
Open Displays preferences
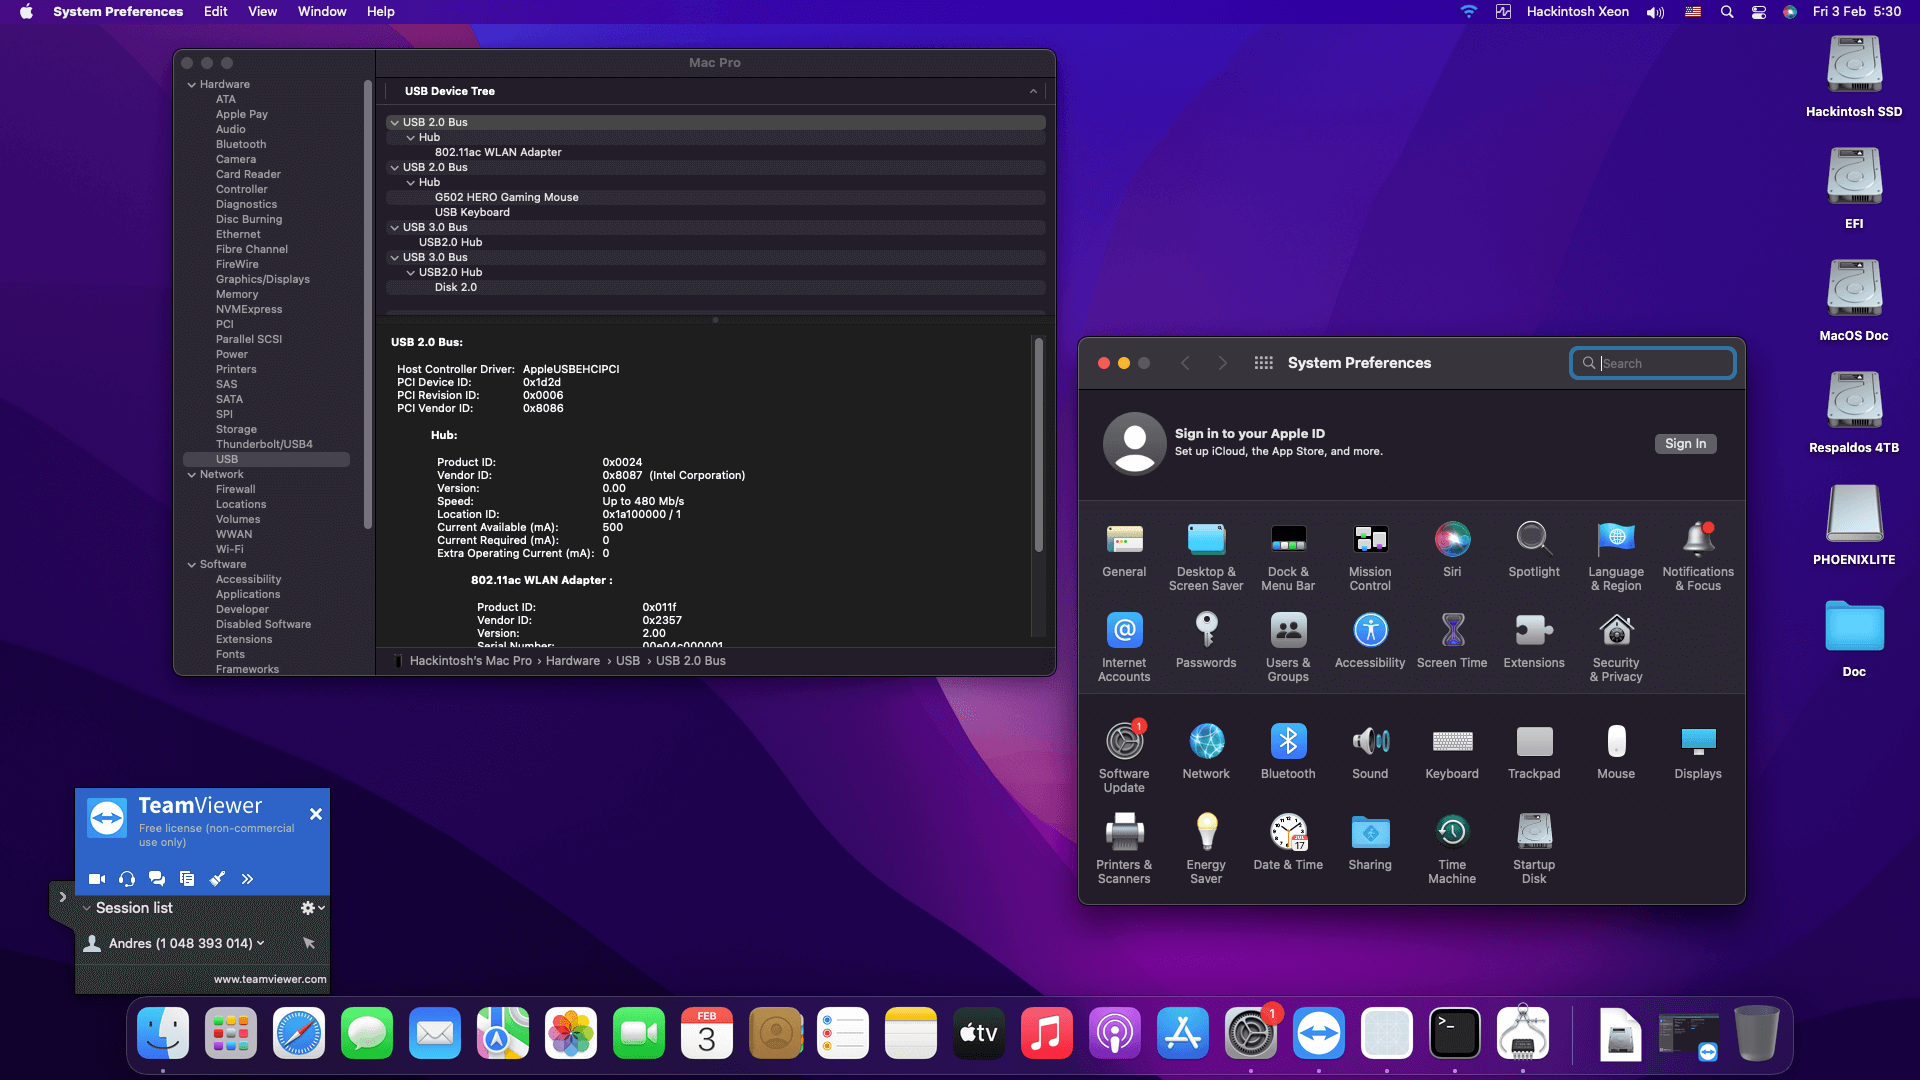(x=1698, y=752)
